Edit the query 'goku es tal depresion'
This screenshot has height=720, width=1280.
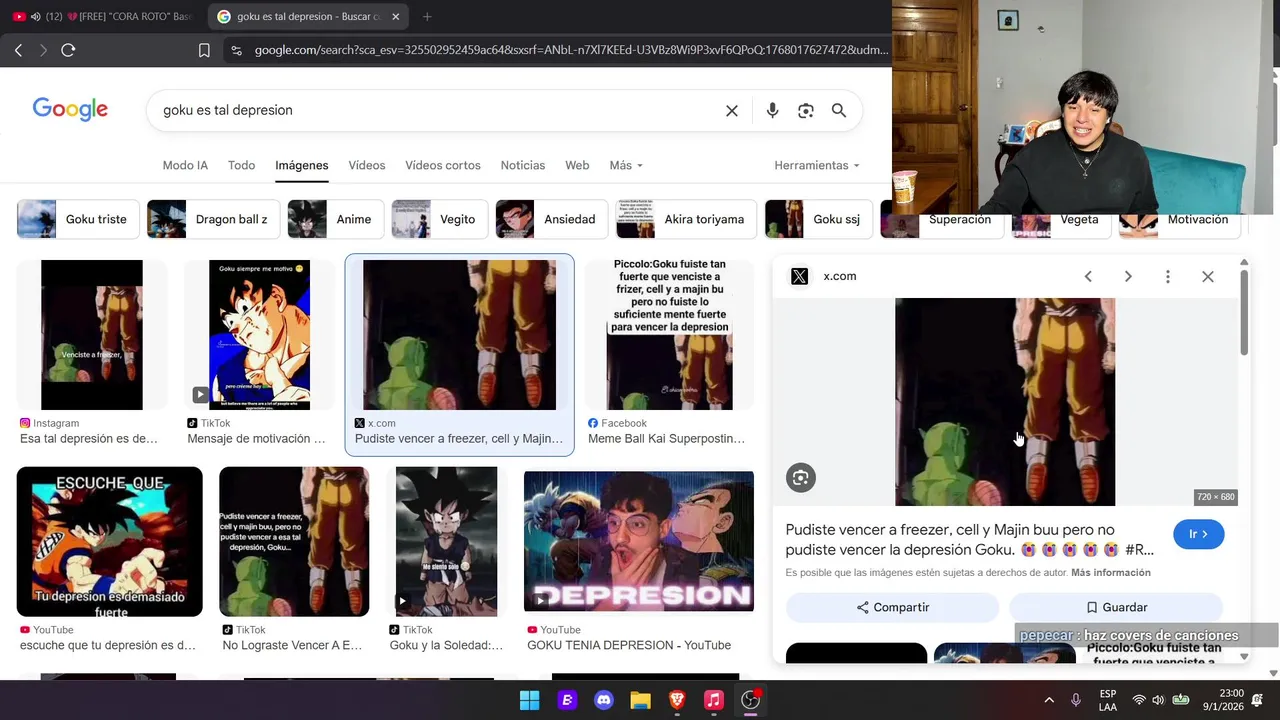[228, 110]
